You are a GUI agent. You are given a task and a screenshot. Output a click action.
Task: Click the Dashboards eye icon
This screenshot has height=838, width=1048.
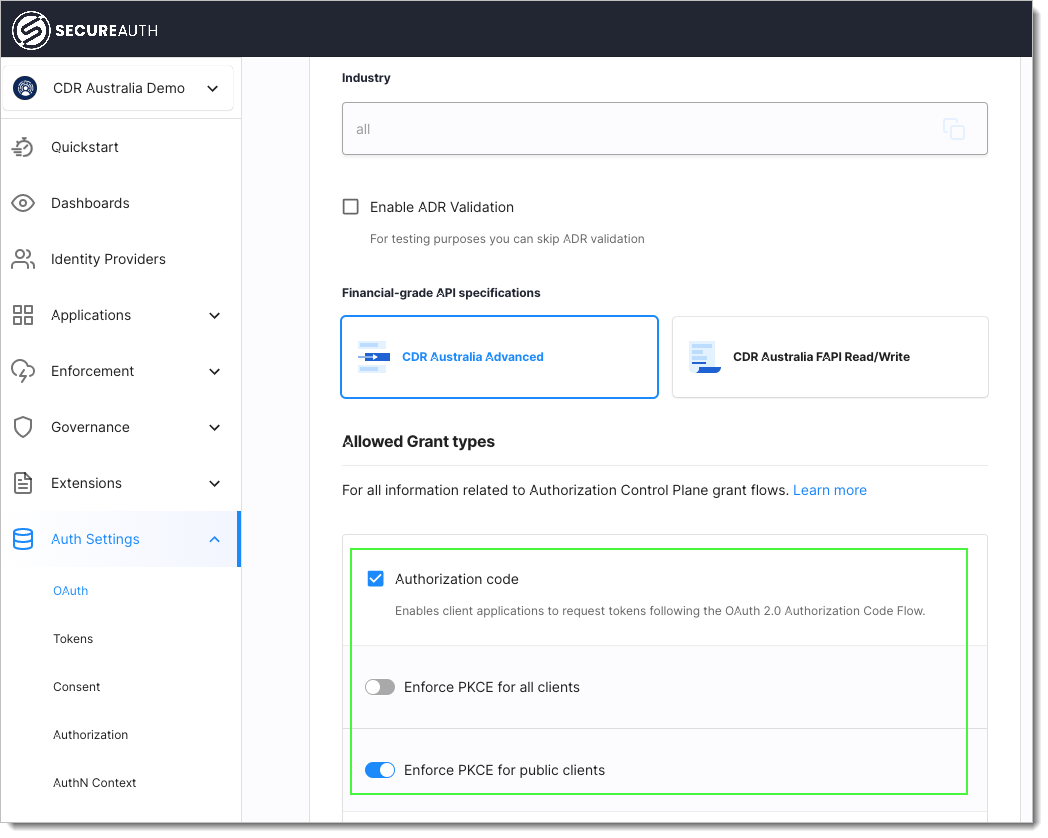(x=23, y=203)
